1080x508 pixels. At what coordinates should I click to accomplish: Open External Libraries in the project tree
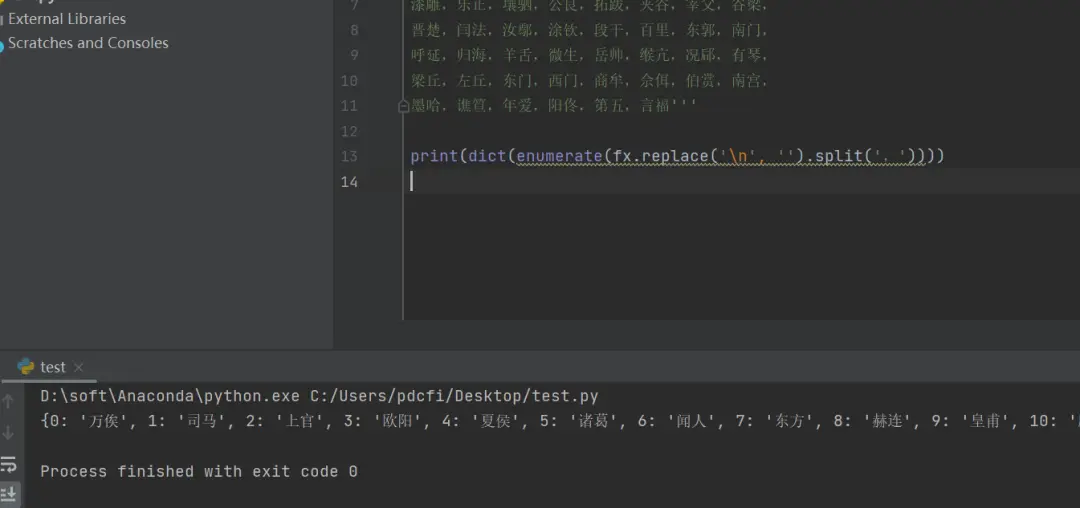[67, 19]
